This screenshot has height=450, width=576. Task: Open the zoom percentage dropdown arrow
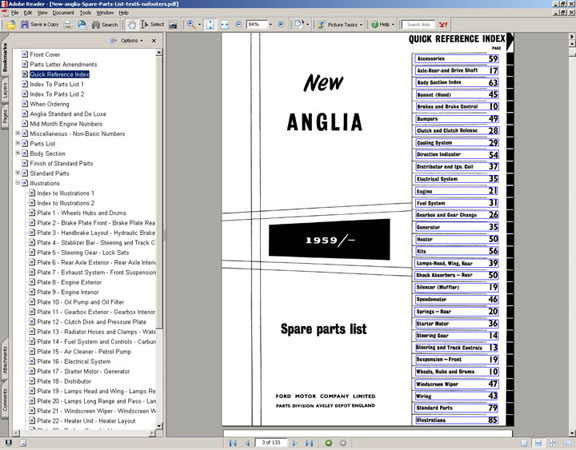pos(271,25)
